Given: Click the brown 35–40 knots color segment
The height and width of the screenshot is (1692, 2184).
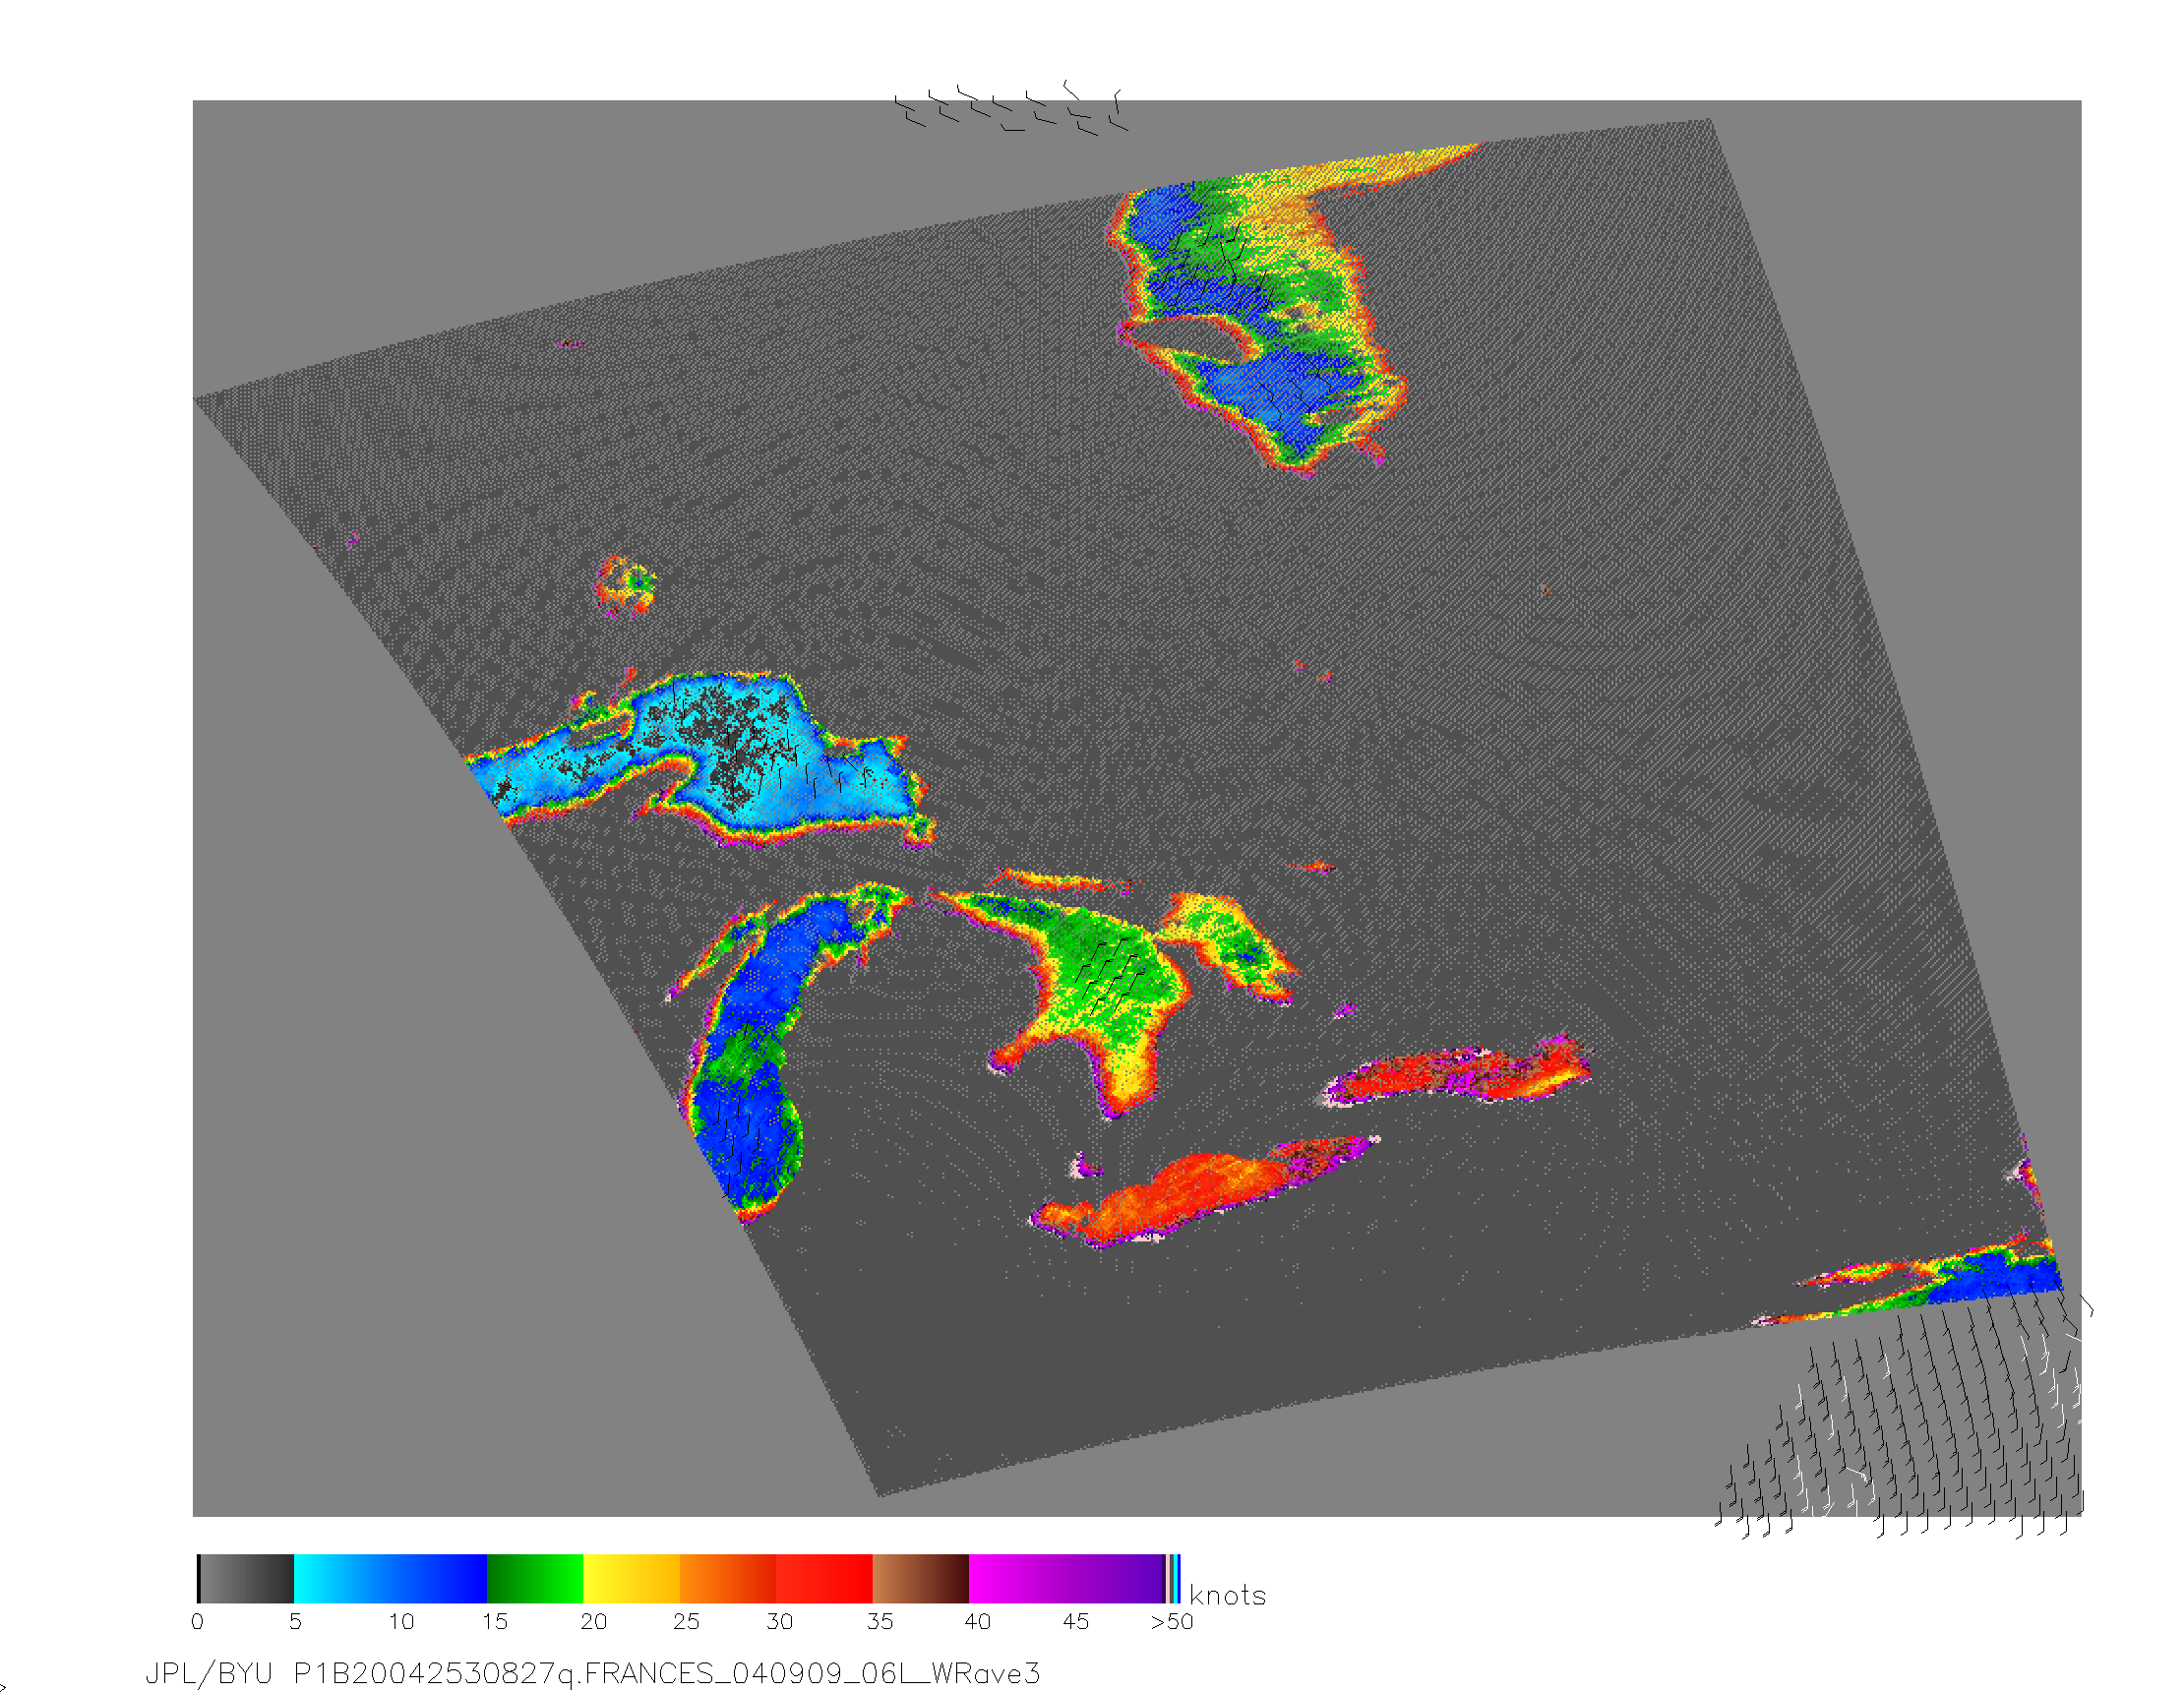Looking at the screenshot, I should coord(921,1579).
